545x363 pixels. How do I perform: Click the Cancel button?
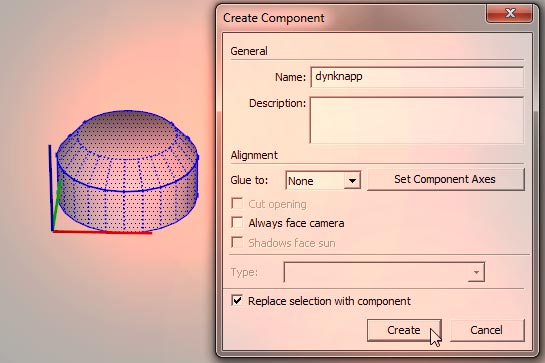click(x=487, y=330)
